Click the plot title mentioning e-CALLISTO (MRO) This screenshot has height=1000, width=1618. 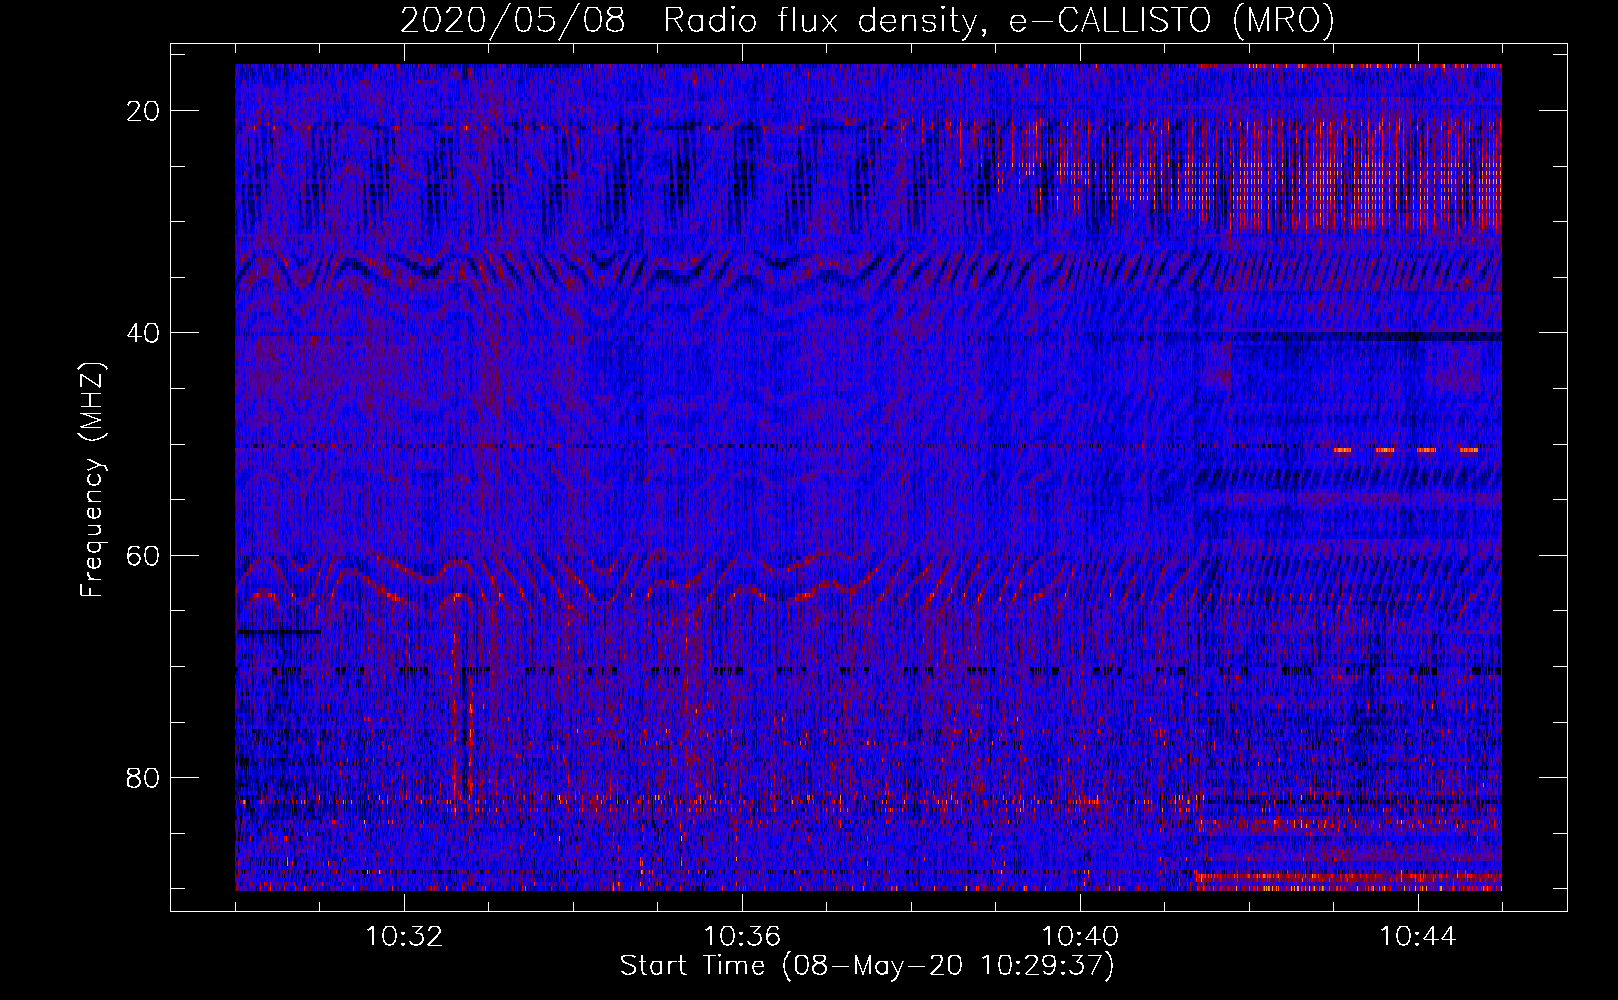click(x=867, y=20)
